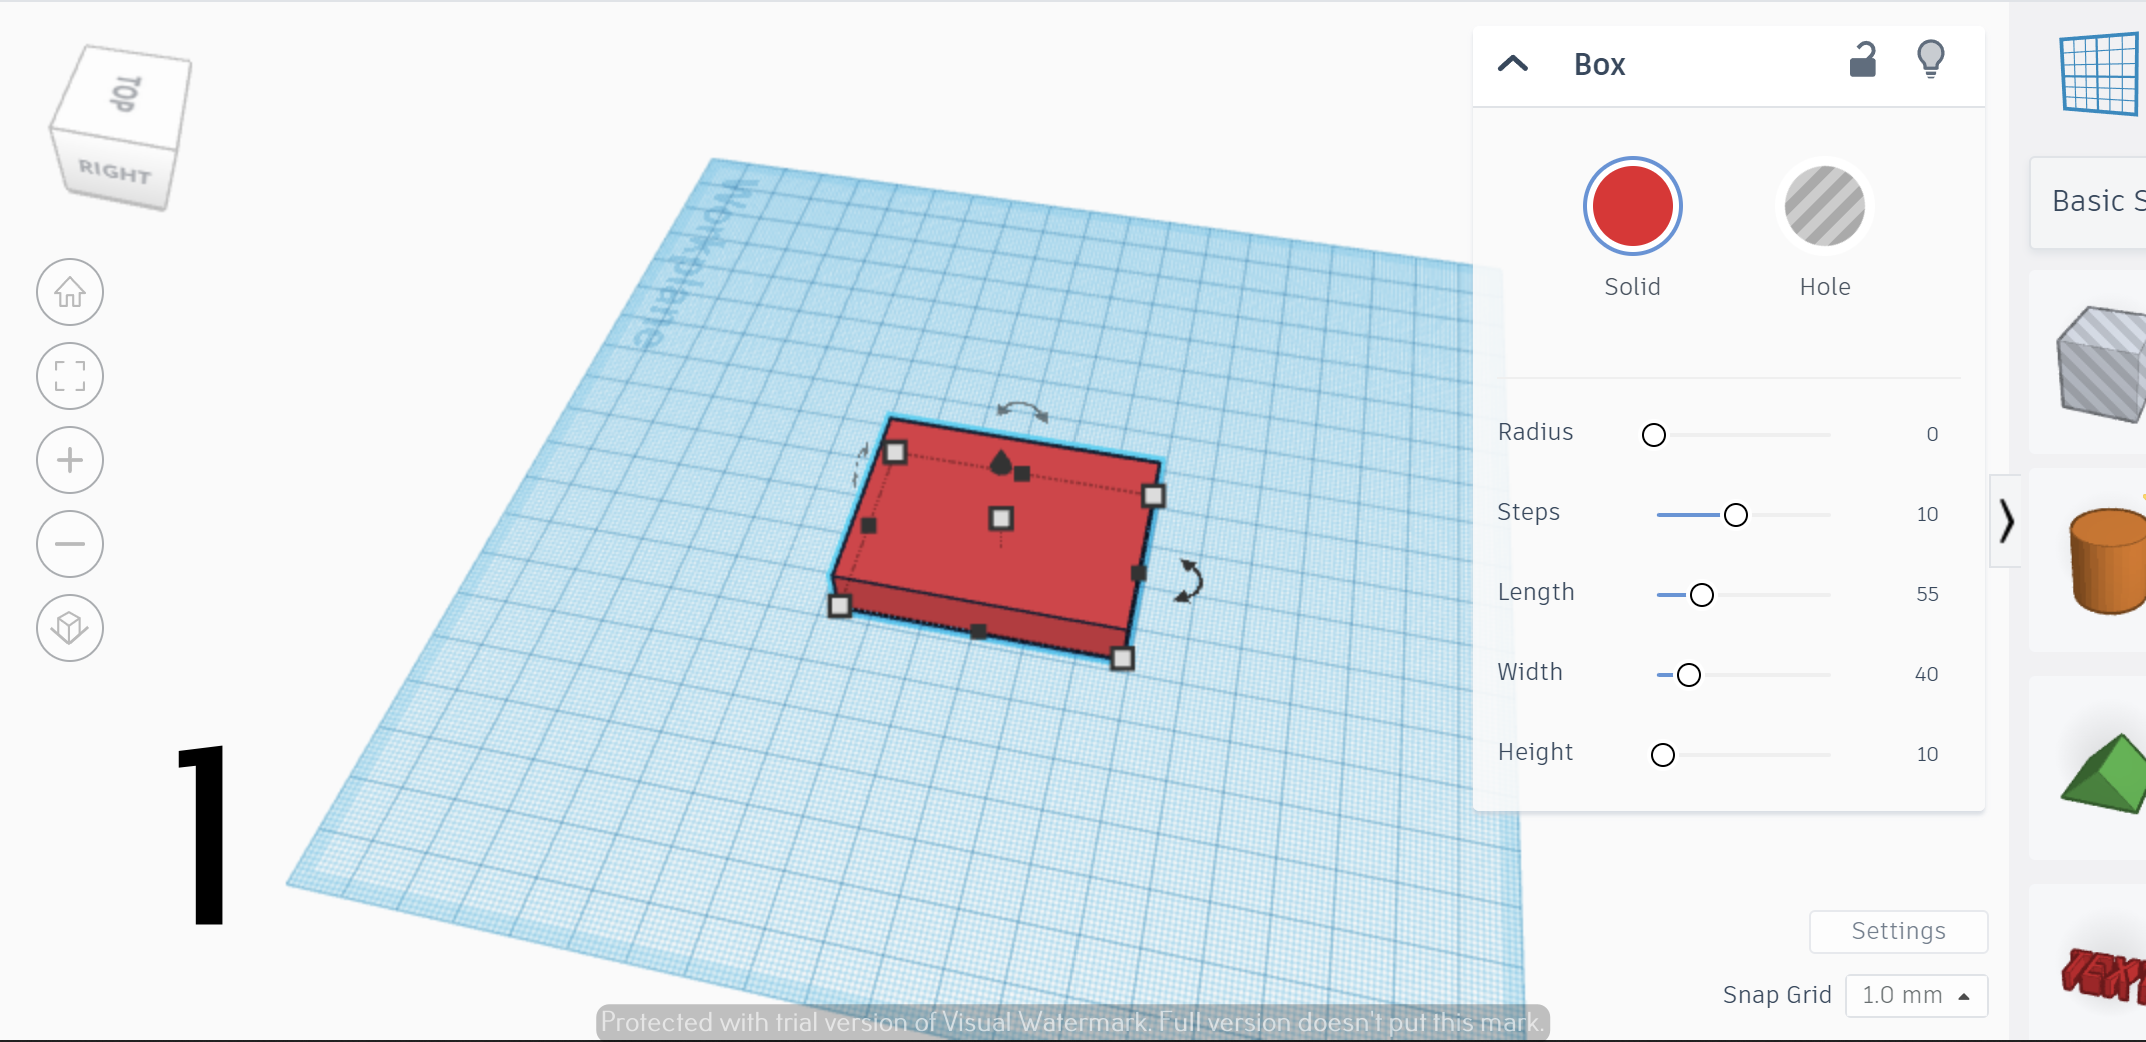The width and height of the screenshot is (2146, 1042).
Task: Click the Height value 10
Action: (1927, 754)
